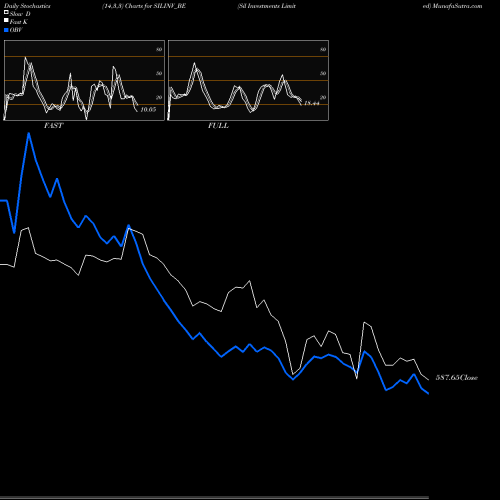Click the OBV legend text
The image size is (500, 500).
click(x=16, y=30)
